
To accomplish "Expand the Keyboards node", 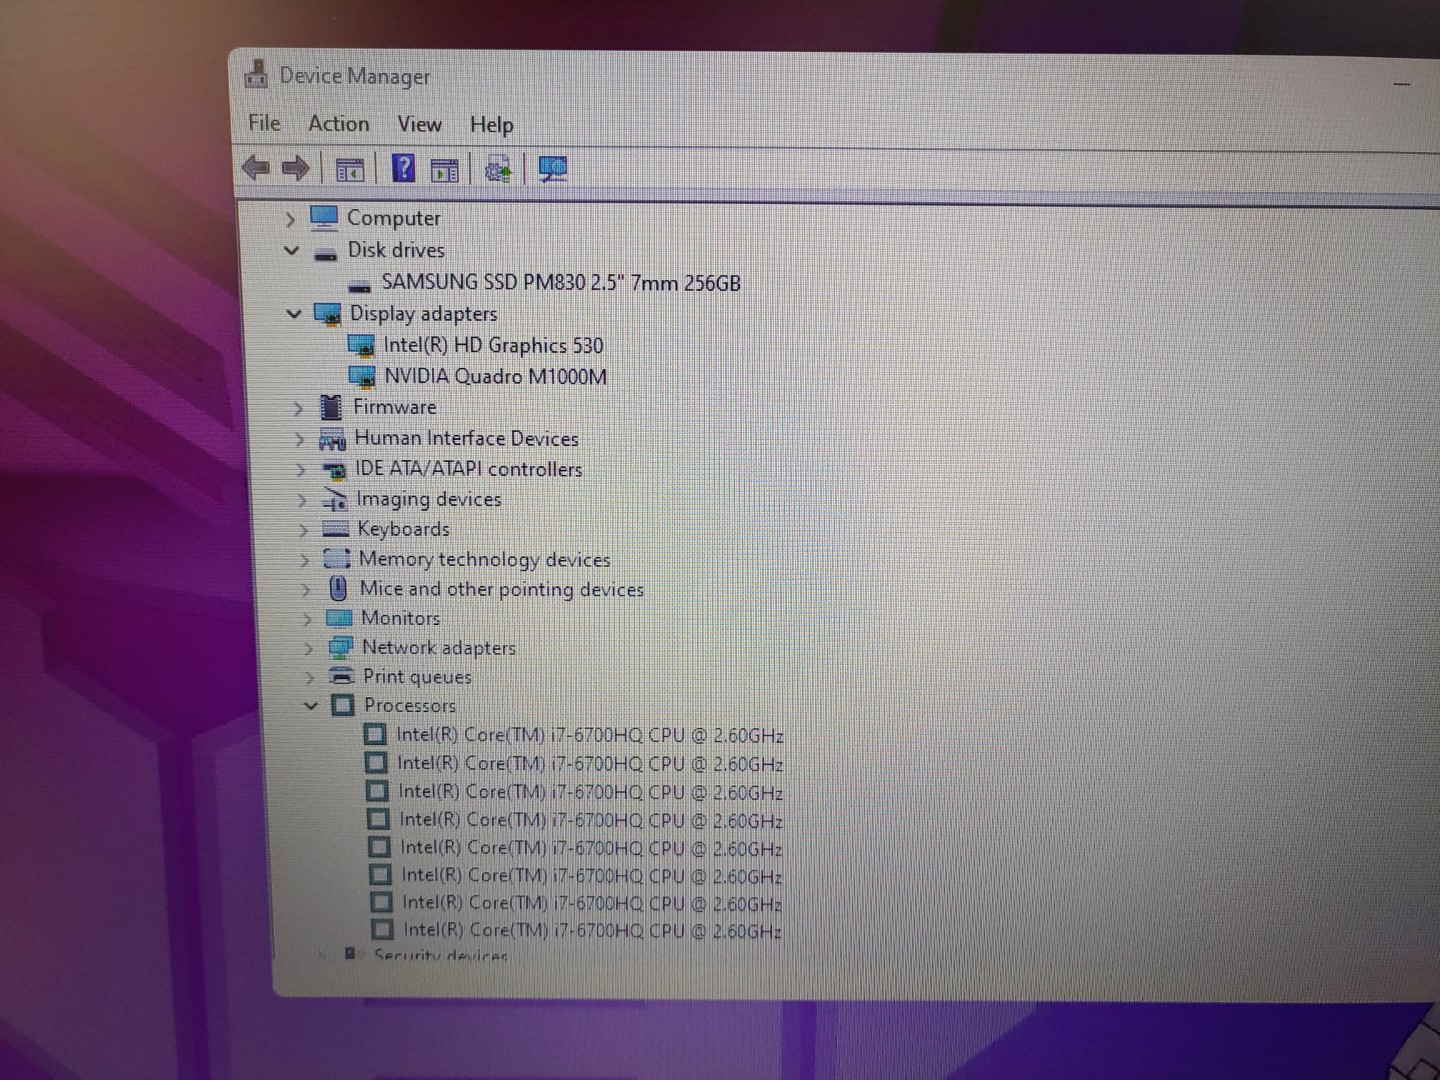I will (x=302, y=530).
